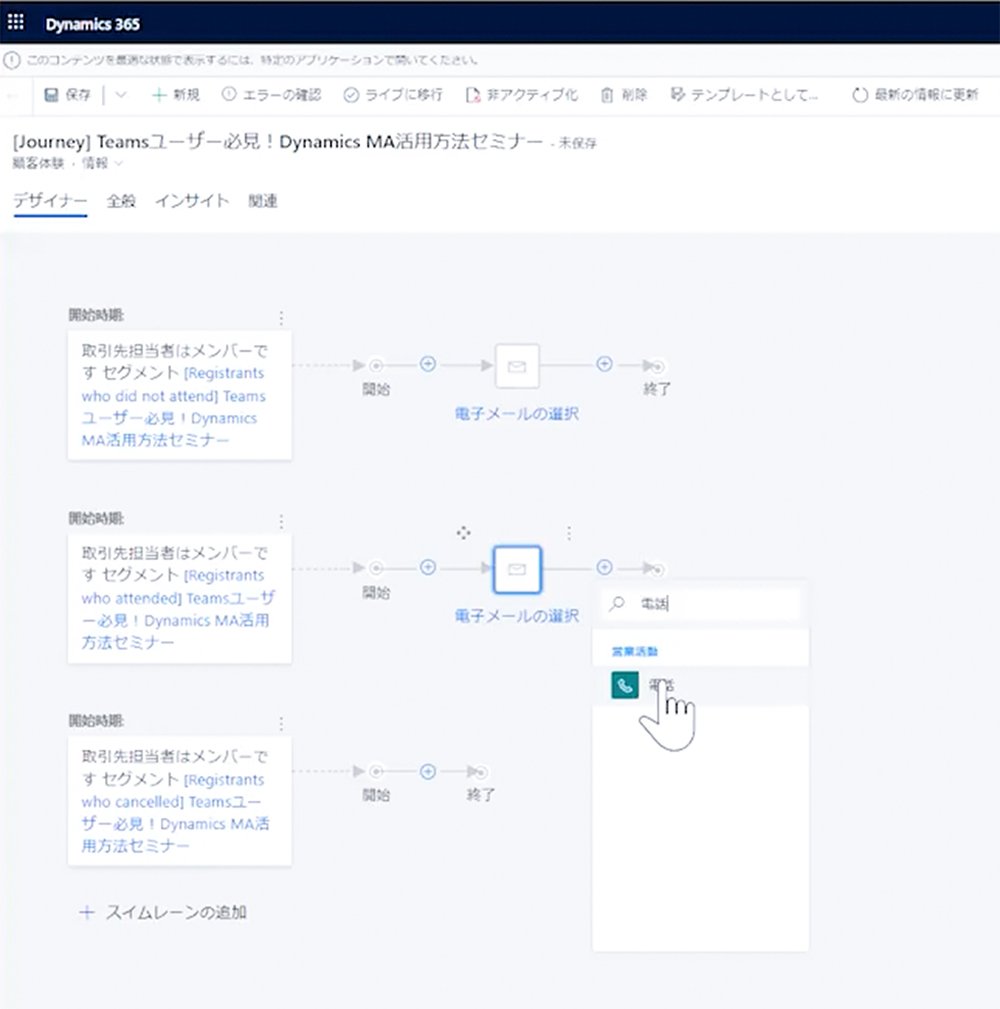Click the move handle above selected email tile
This screenshot has height=1009, width=1000.
[x=463, y=533]
